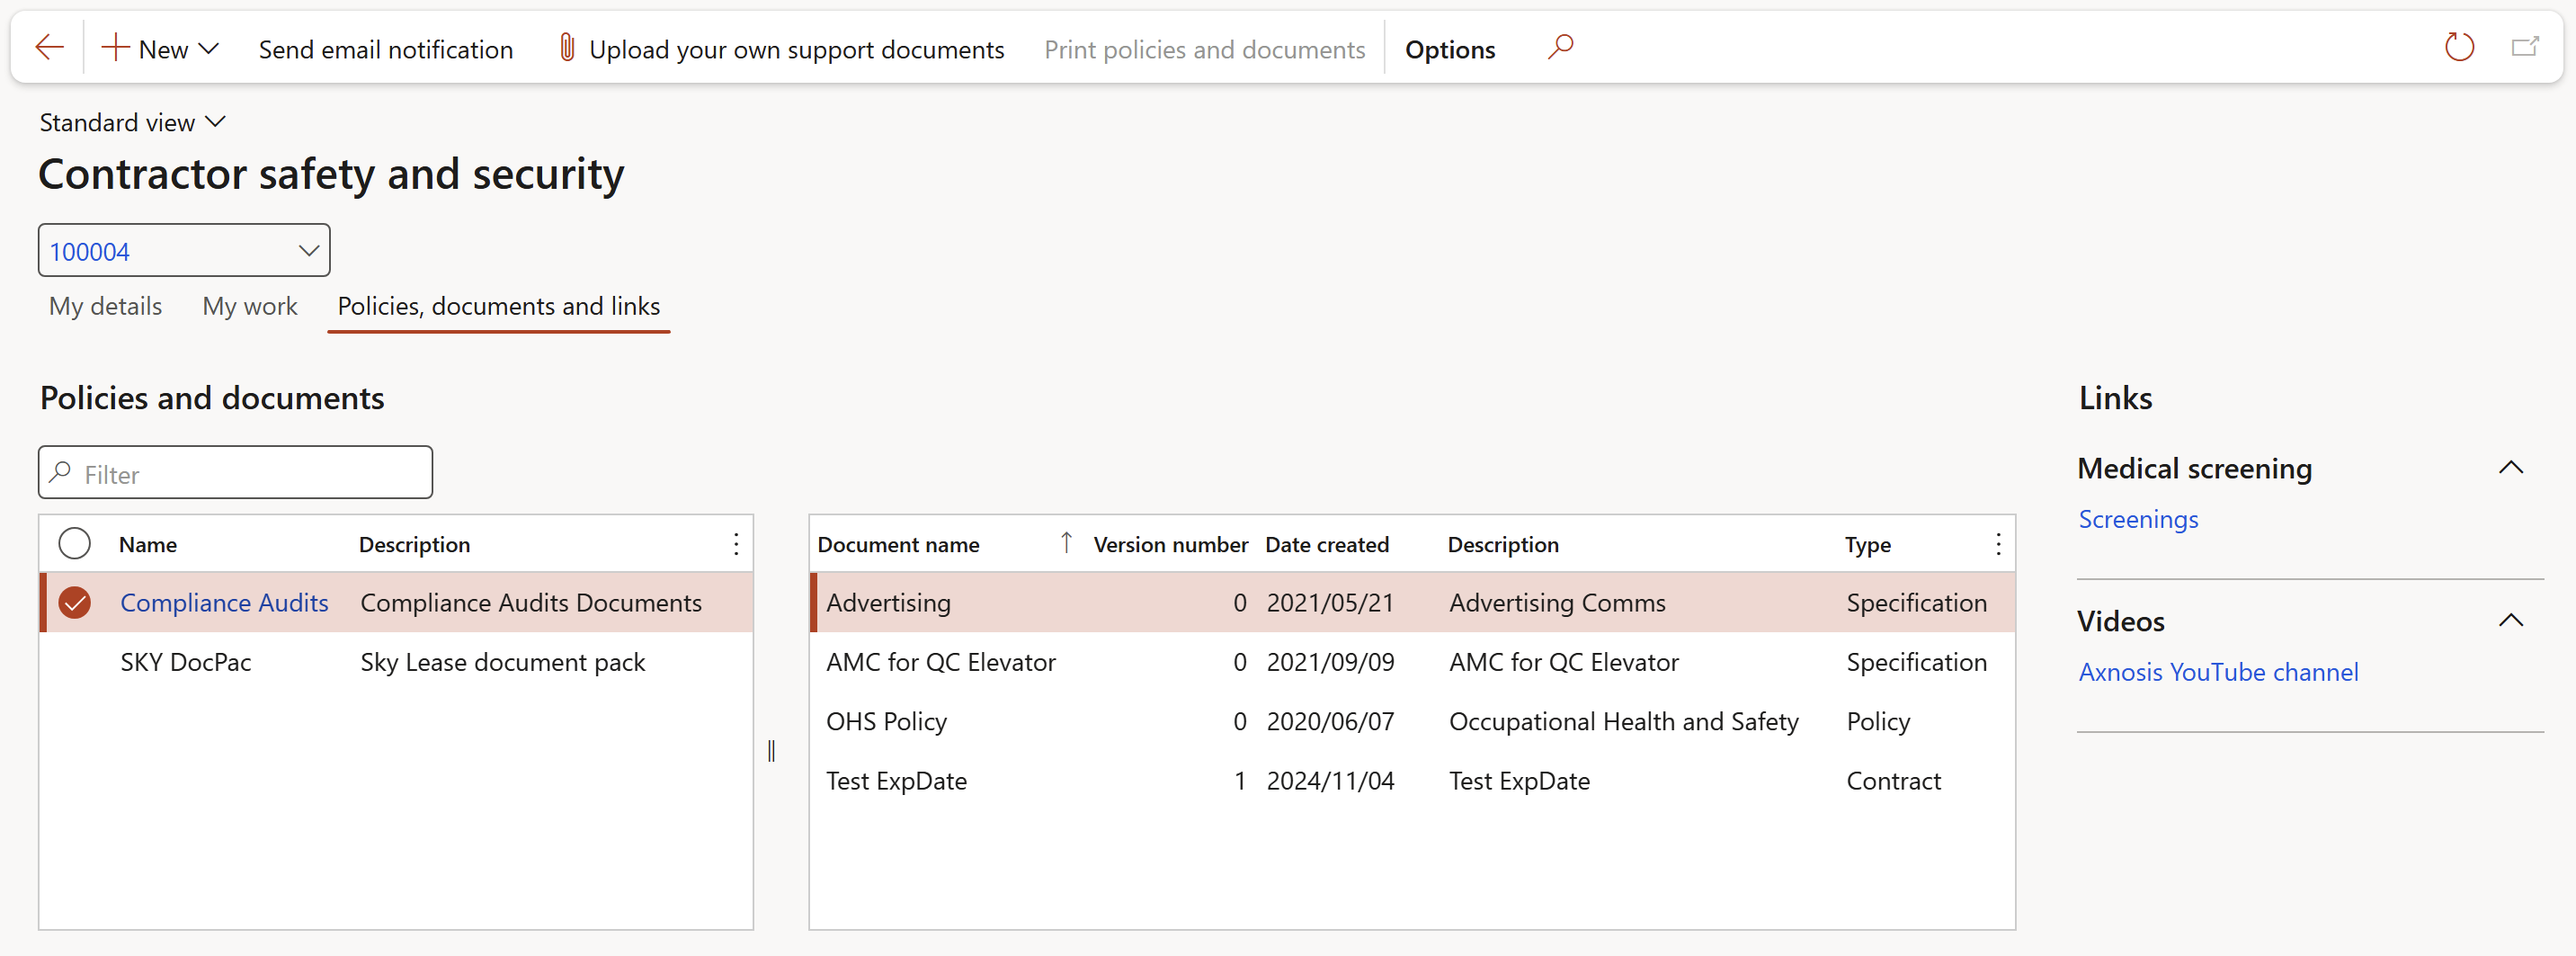Screen dimensions: 2576x956
Task: Open the 100004 contractor dropdown
Action: [x=308, y=251]
